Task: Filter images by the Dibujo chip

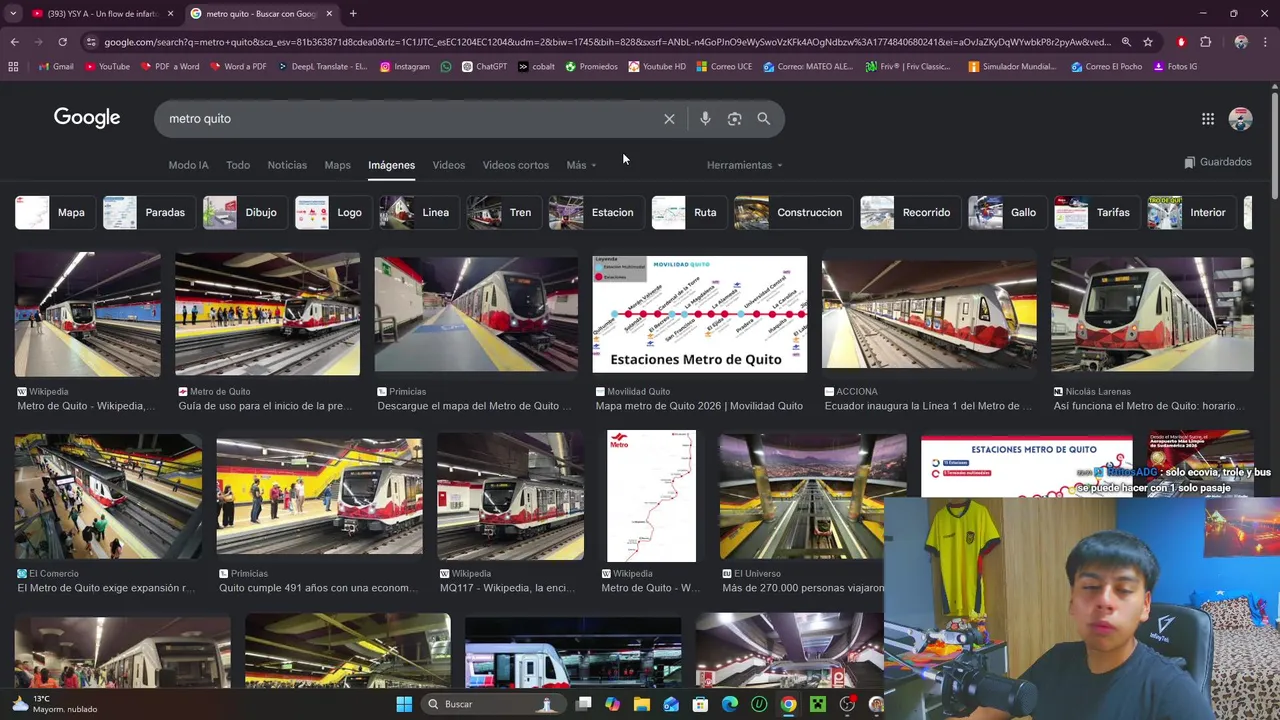Action: [x=243, y=212]
